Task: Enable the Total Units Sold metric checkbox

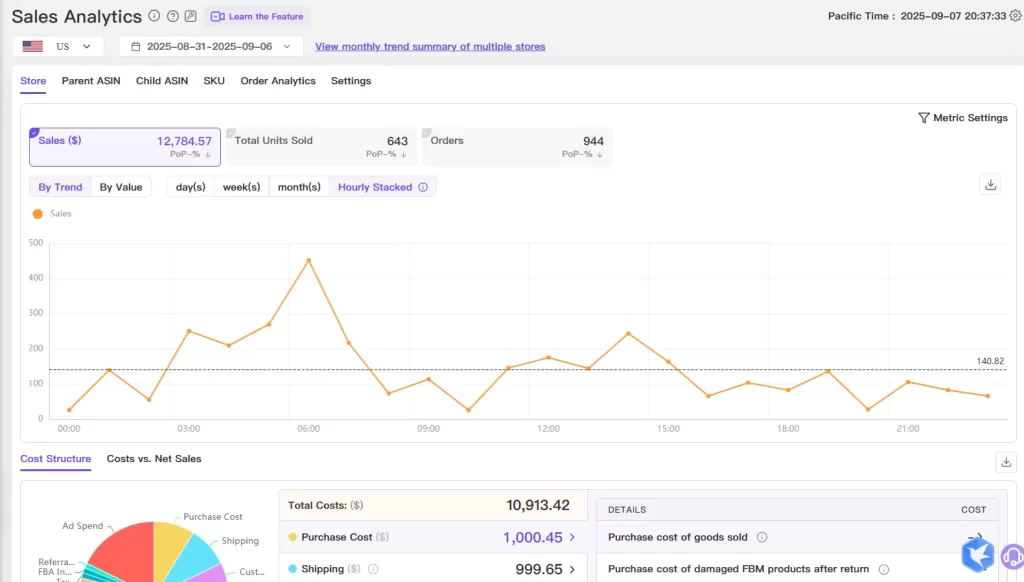Action: pos(231,133)
